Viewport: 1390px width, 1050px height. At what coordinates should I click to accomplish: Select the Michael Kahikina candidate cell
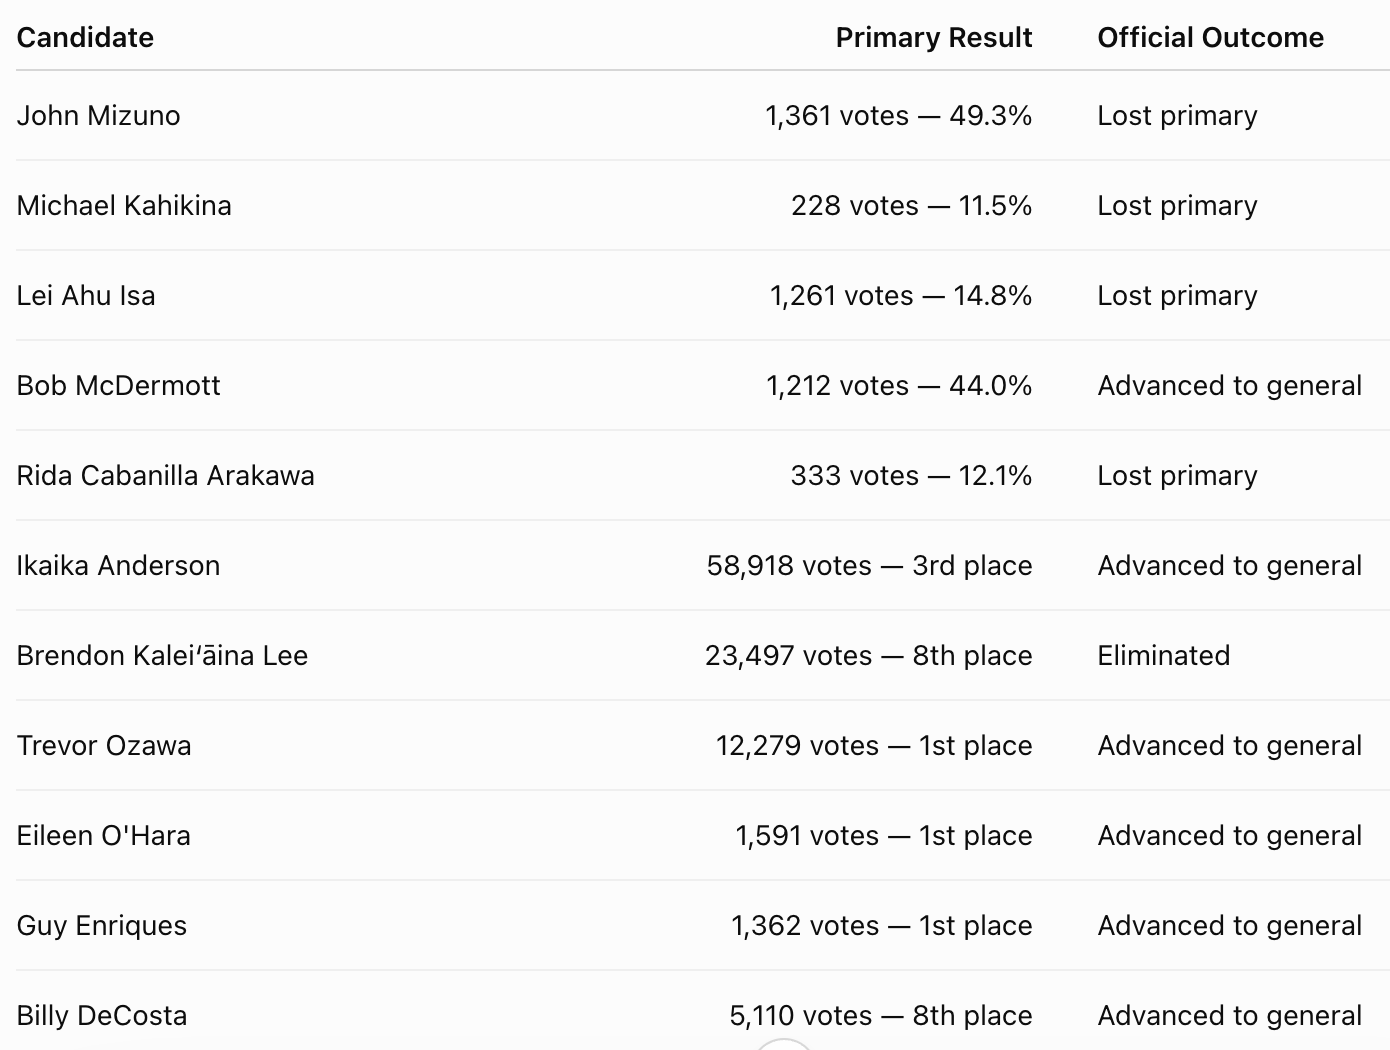124,206
